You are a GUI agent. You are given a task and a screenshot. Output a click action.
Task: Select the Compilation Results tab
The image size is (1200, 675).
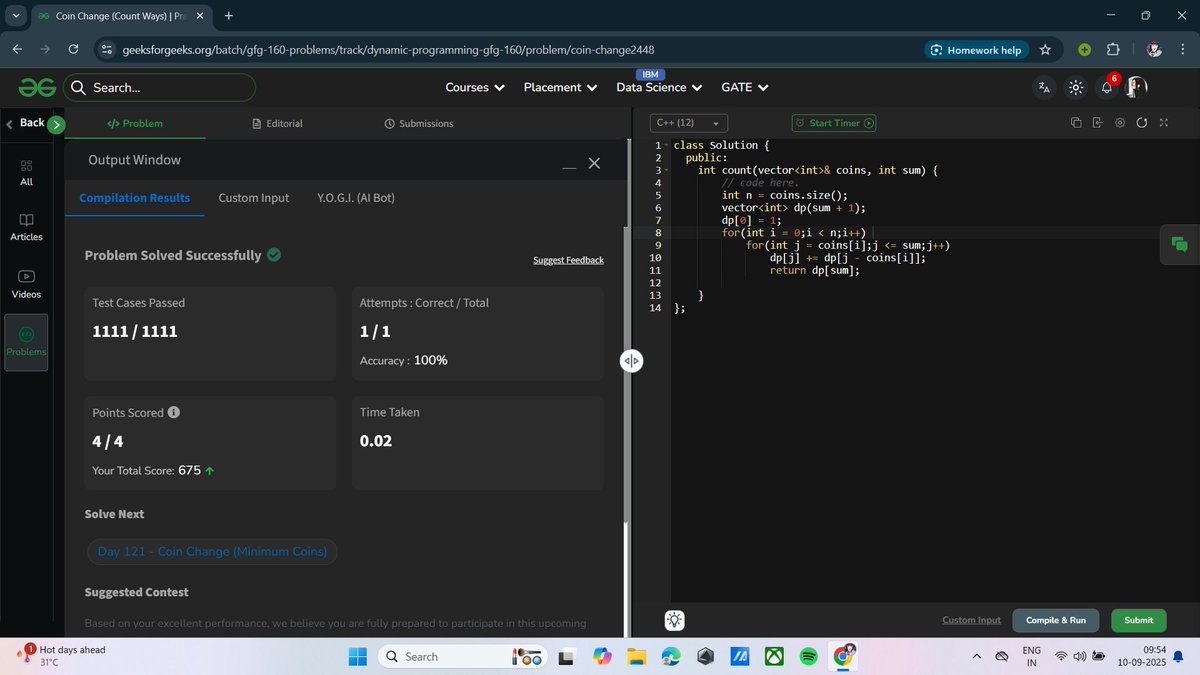135,198
